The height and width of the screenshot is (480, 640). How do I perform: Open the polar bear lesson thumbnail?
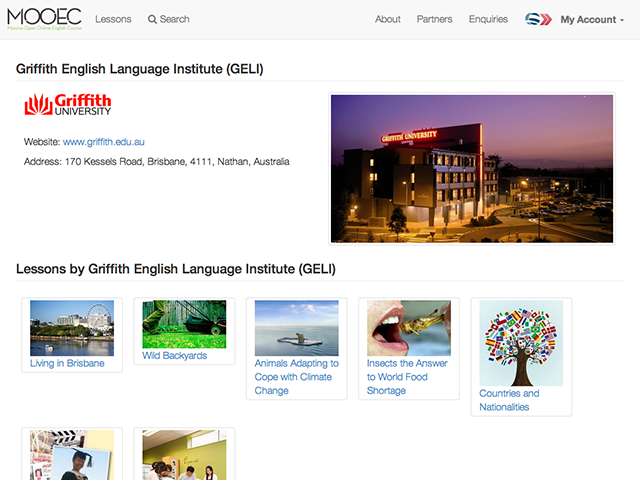297,328
